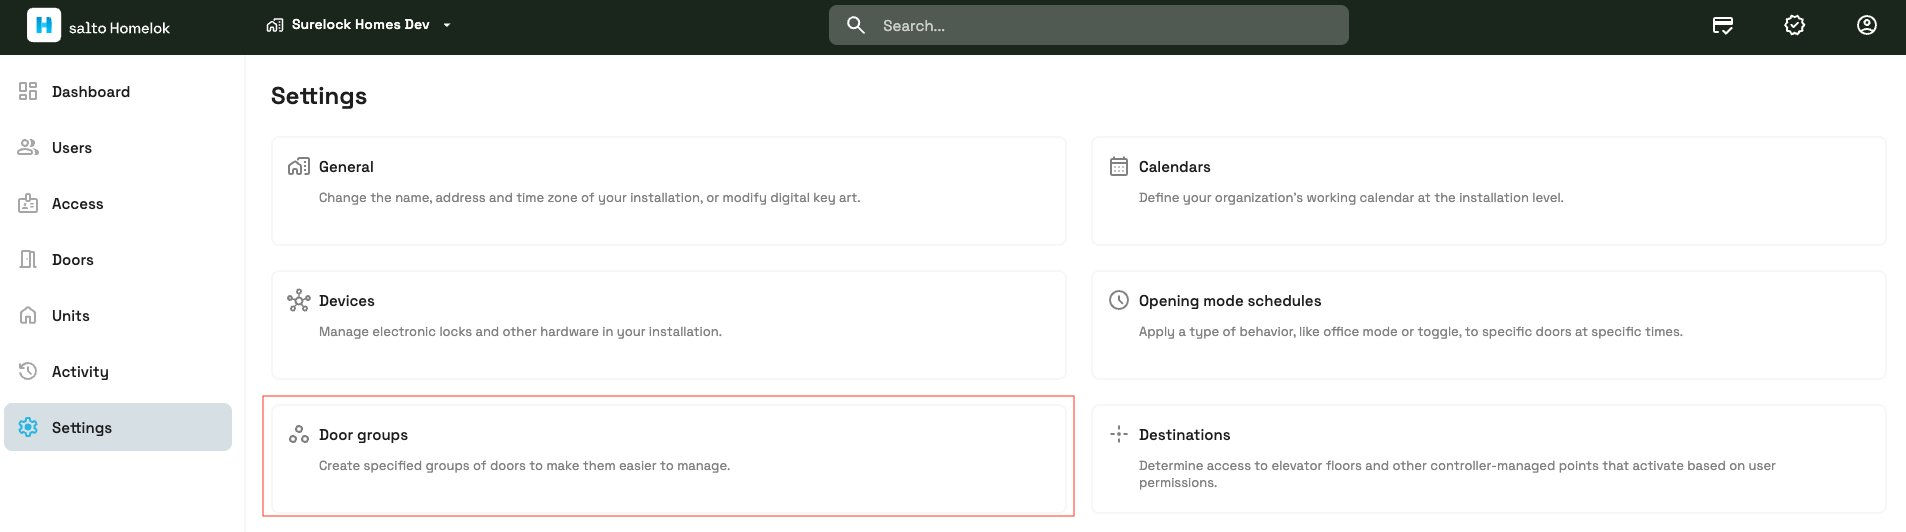Open Units in the sidebar

pos(118,316)
